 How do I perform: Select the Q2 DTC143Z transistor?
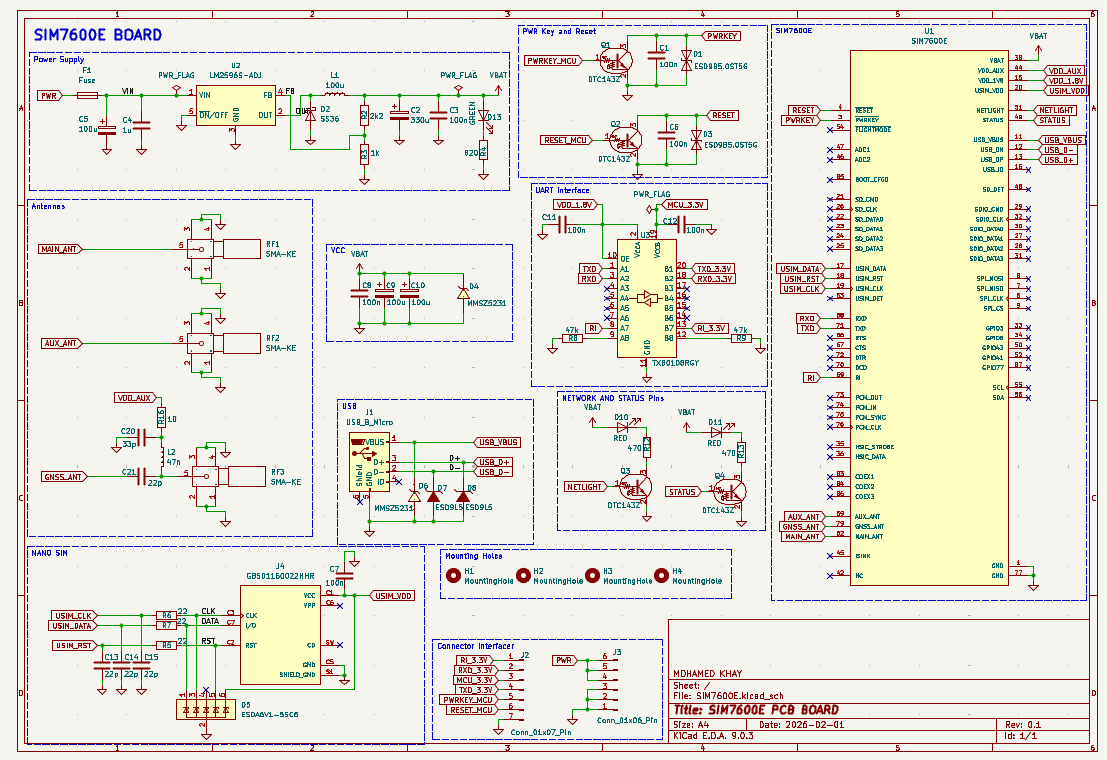628,140
